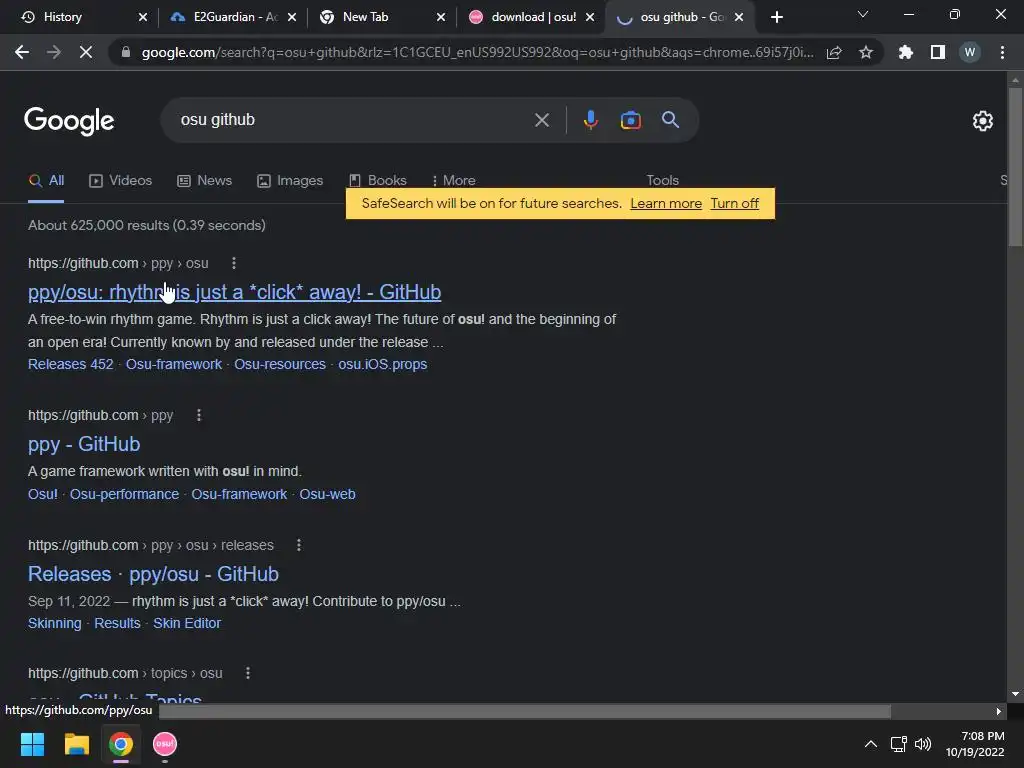Select the News search filter
This screenshot has height=768, width=1024.
[x=204, y=181]
